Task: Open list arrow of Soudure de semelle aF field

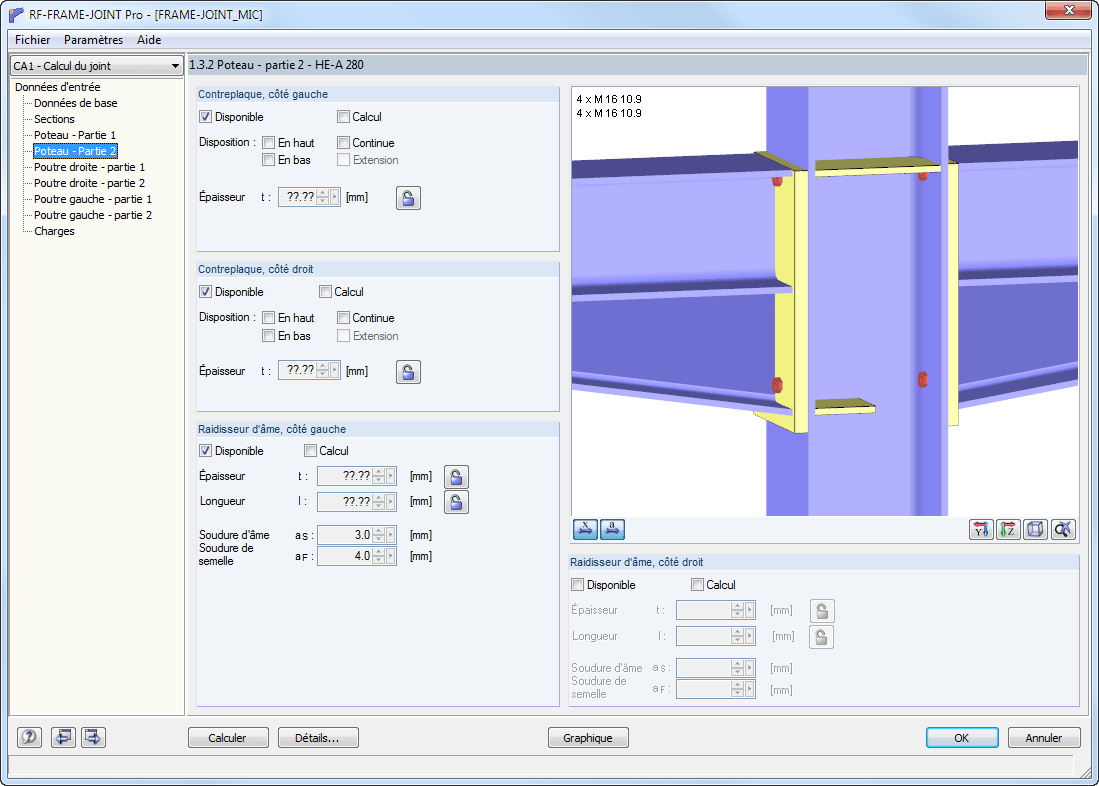Action: (391, 556)
